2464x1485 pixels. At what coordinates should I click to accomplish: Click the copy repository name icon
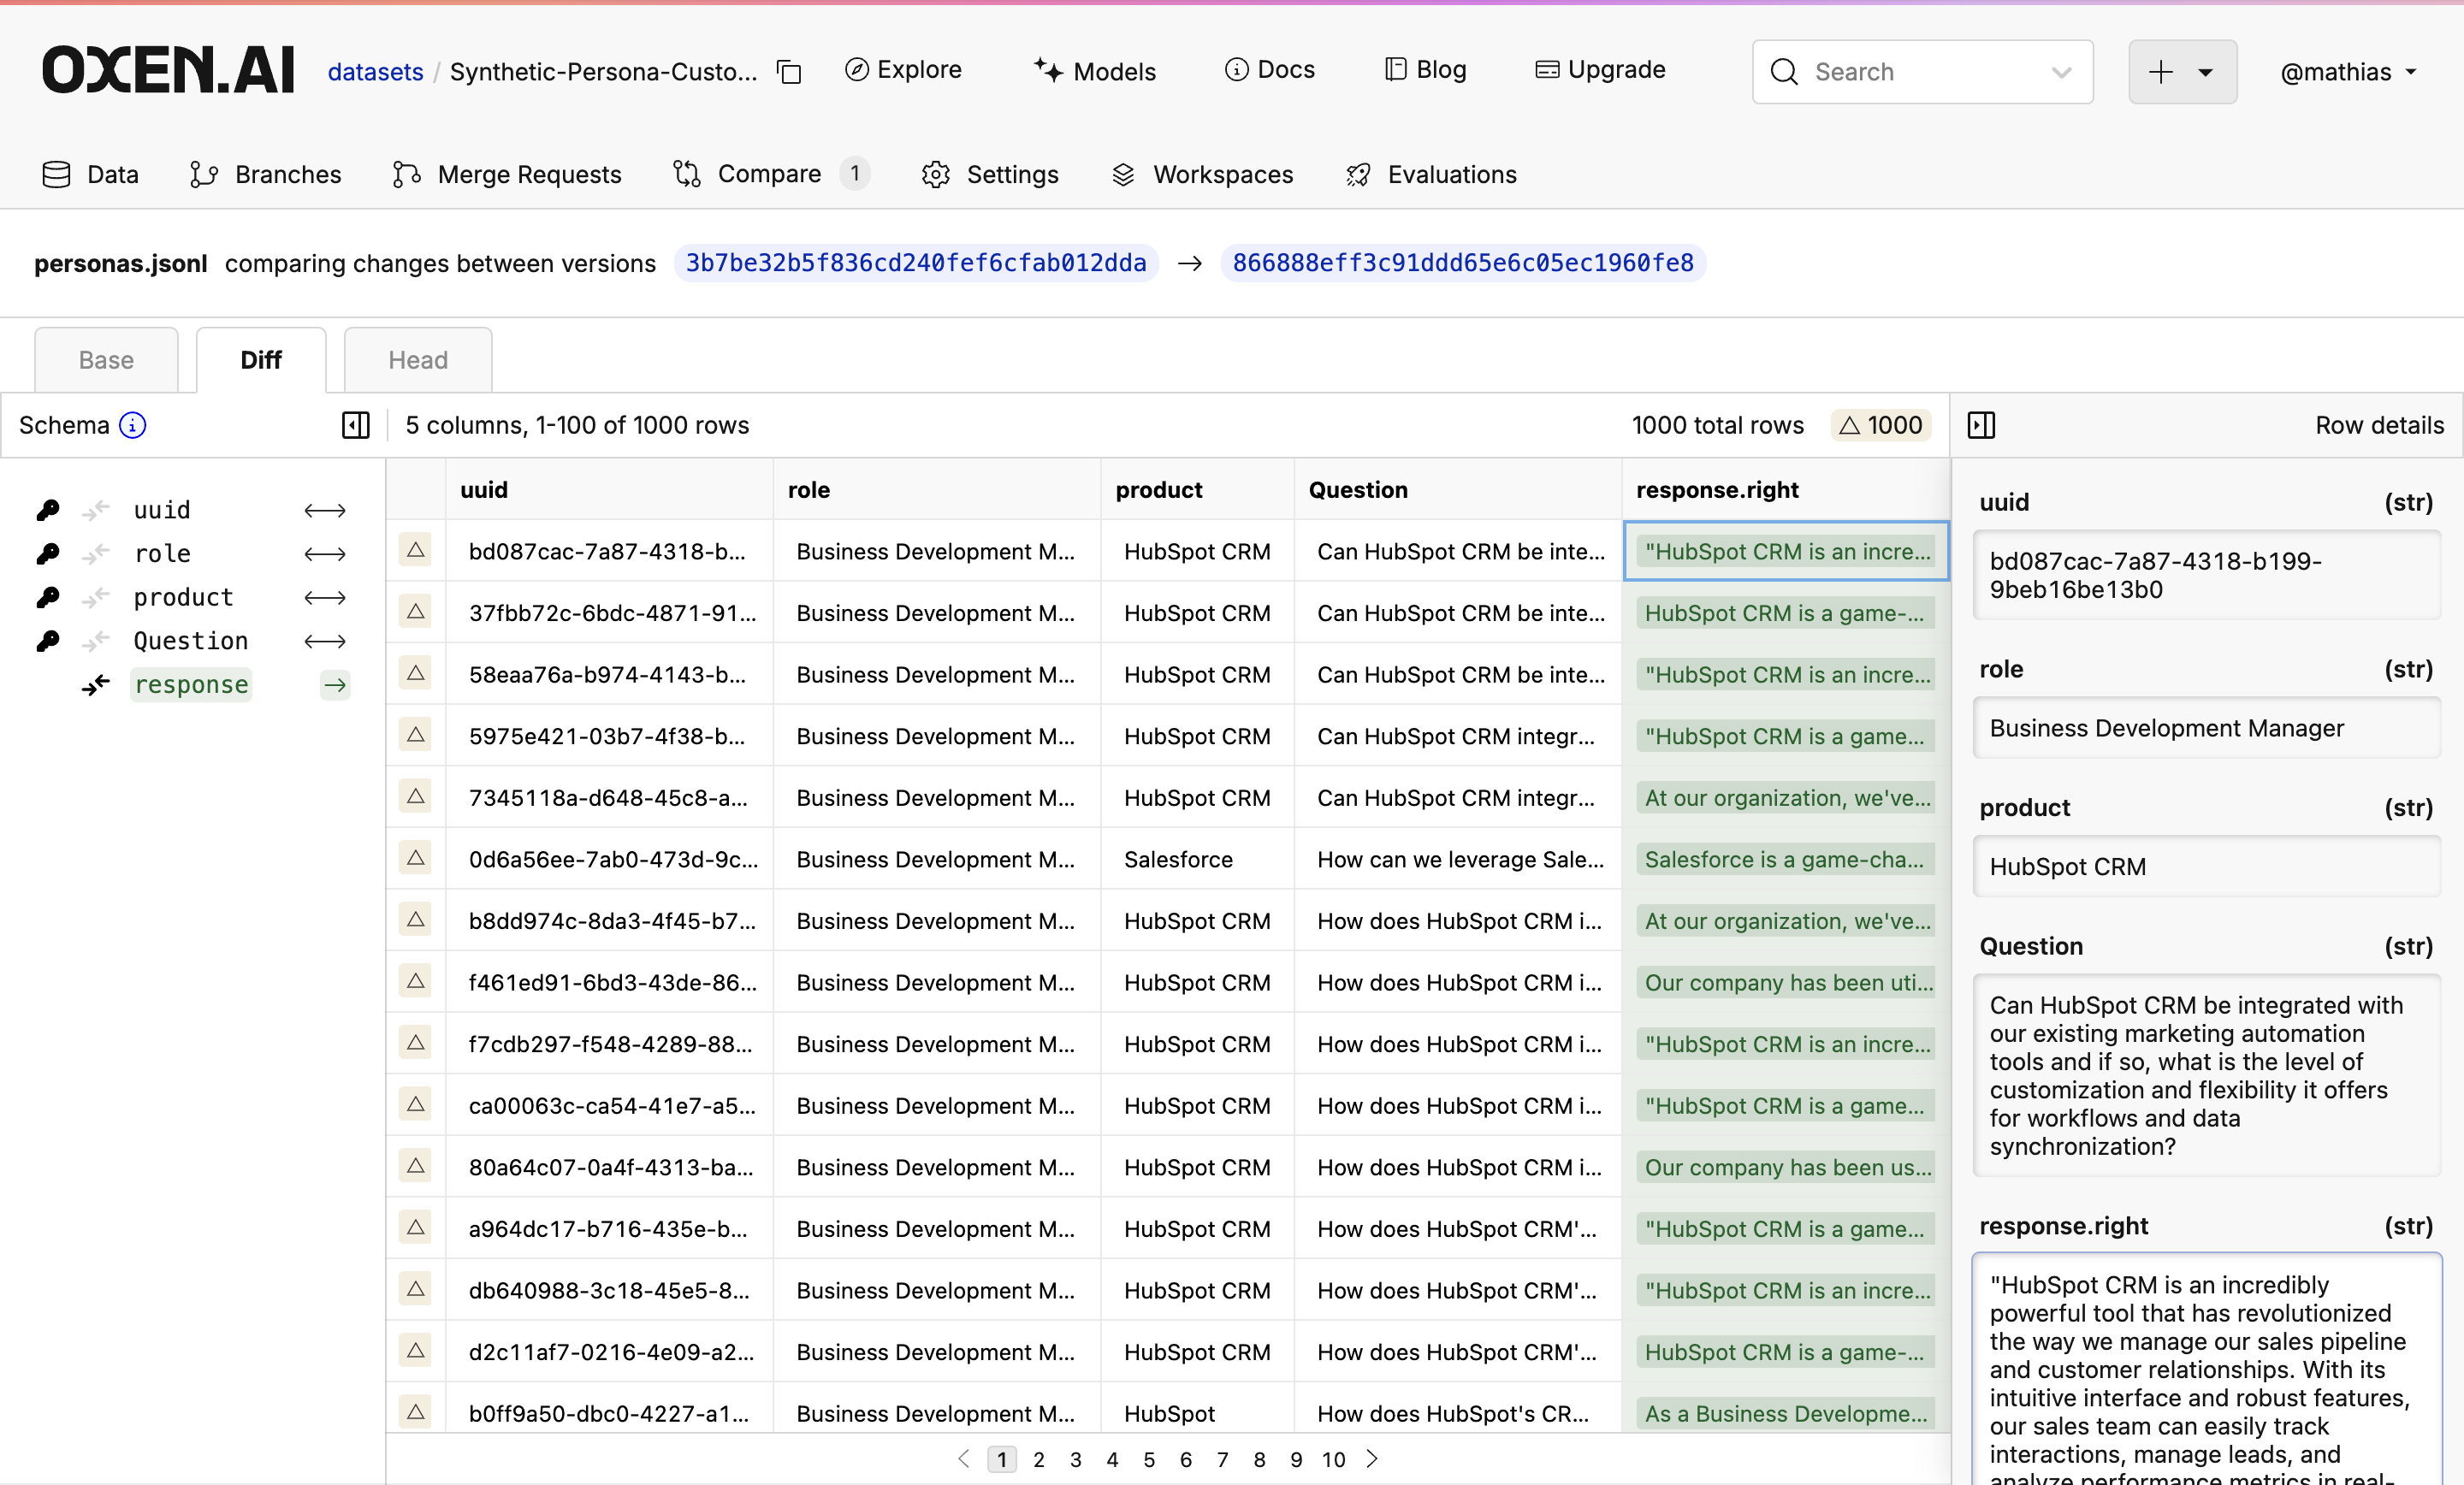[x=789, y=72]
